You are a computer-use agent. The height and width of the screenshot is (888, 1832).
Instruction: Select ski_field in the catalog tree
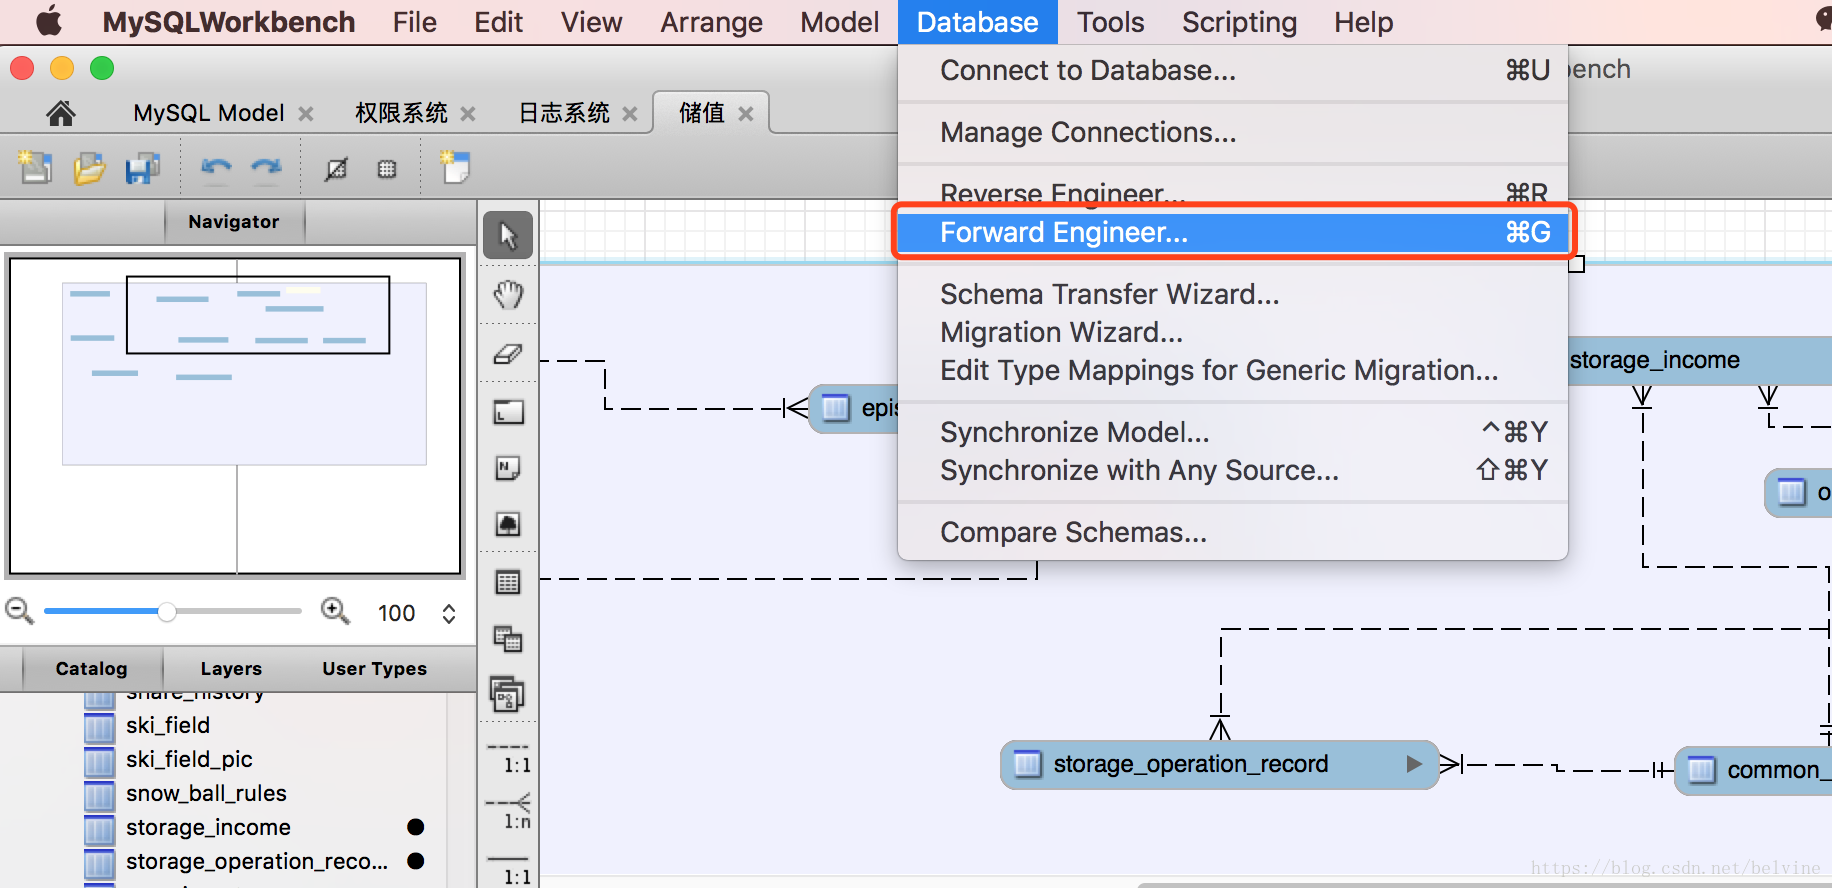click(168, 725)
